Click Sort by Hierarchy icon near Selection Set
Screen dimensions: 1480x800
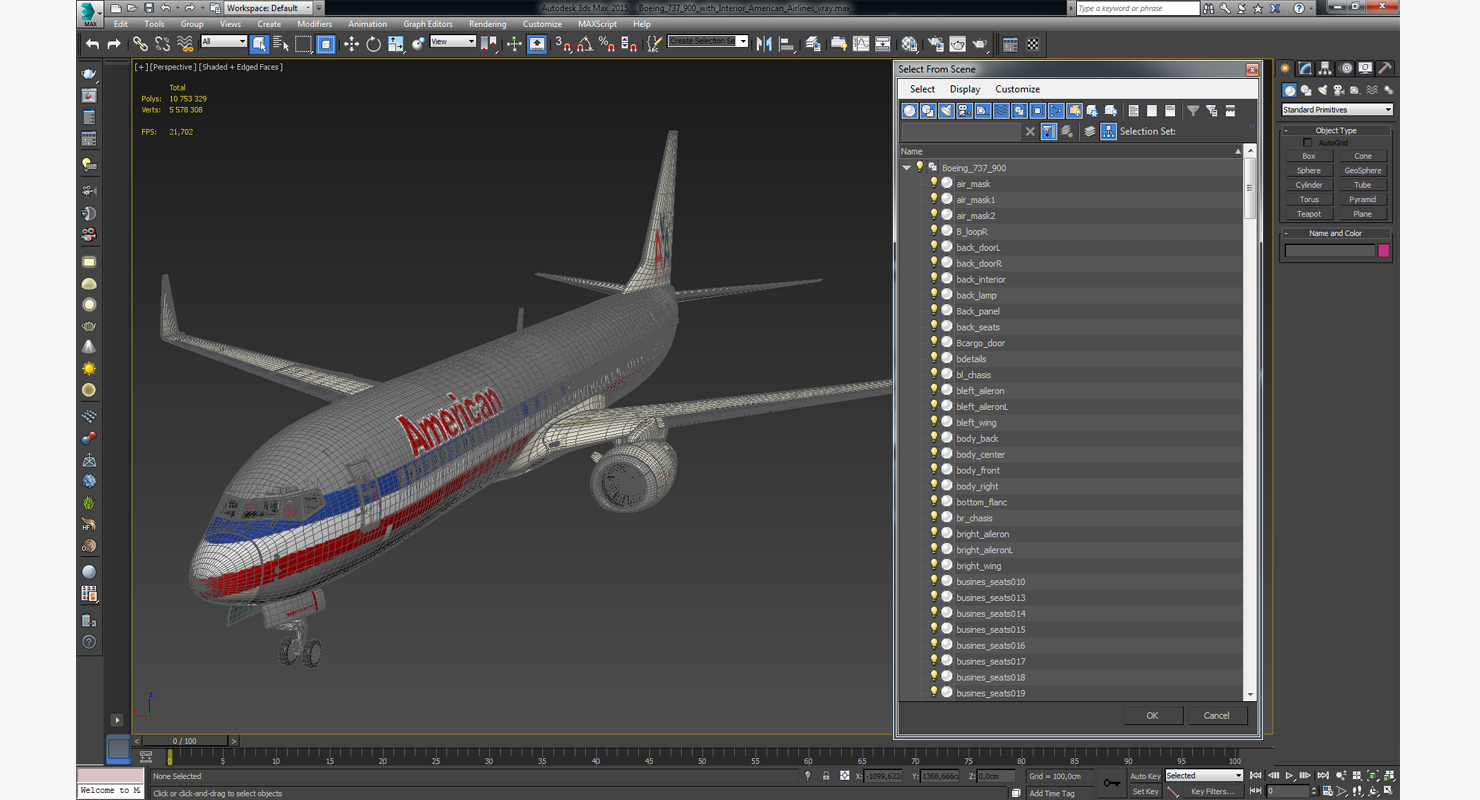pyautogui.click(x=1108, y=131)
